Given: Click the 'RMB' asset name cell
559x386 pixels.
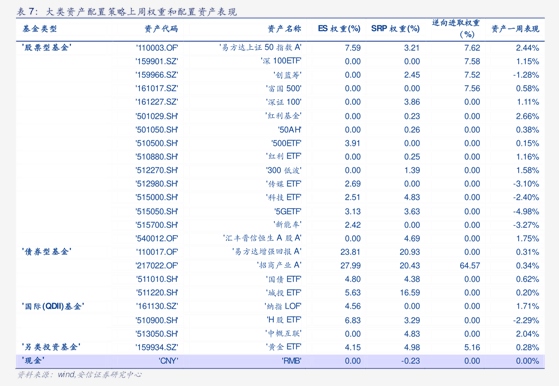Looking at the screenshot, I should [x=291, y=361].
